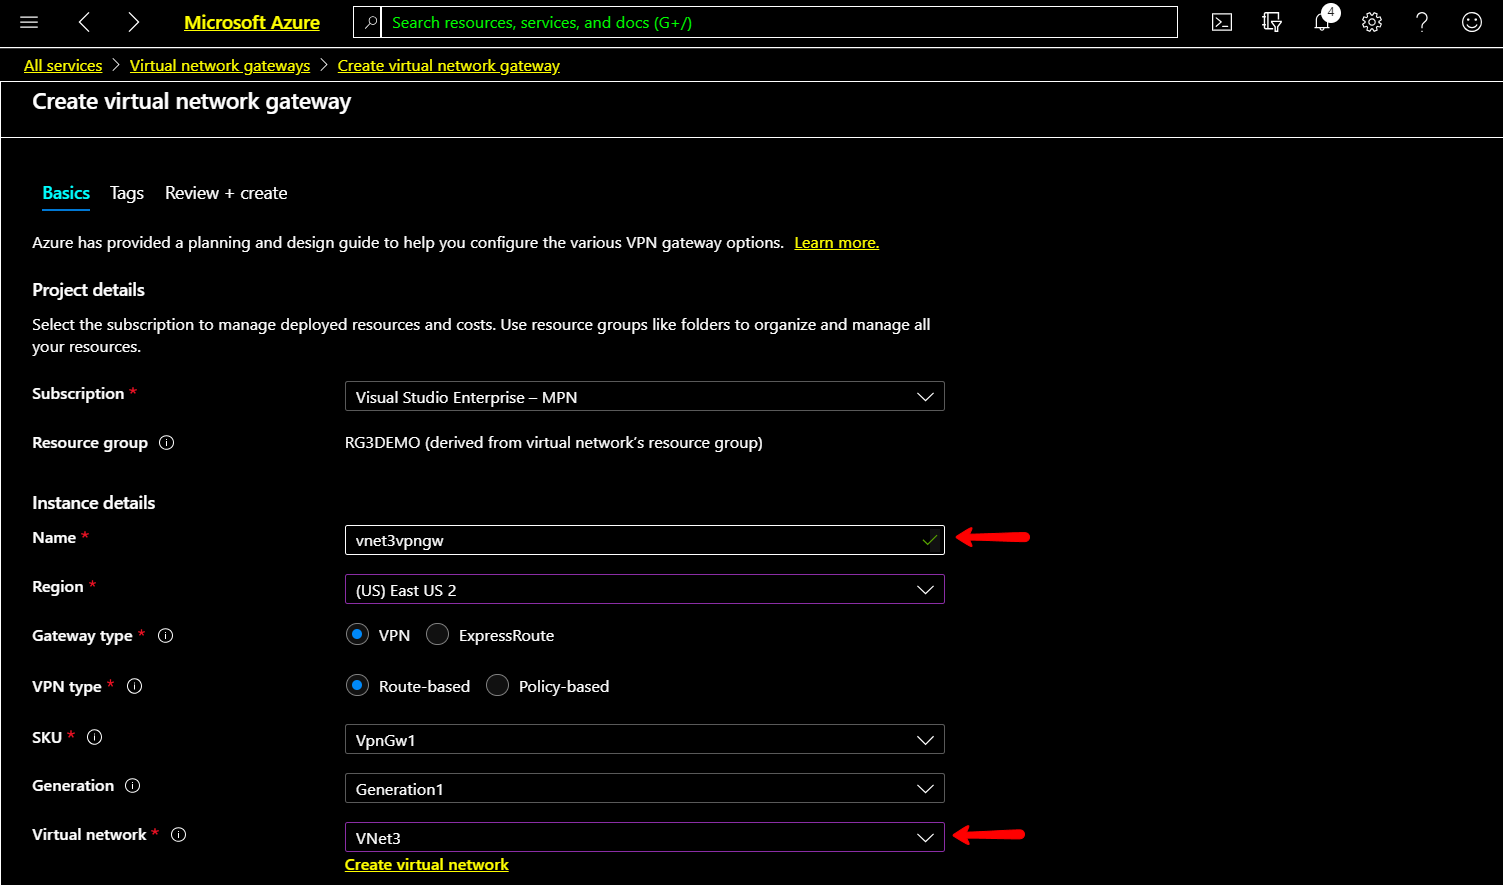The height and width of the screenshot is (885, 1503).
Task: Click the Create virtual network link
Action: click(427, 864)
